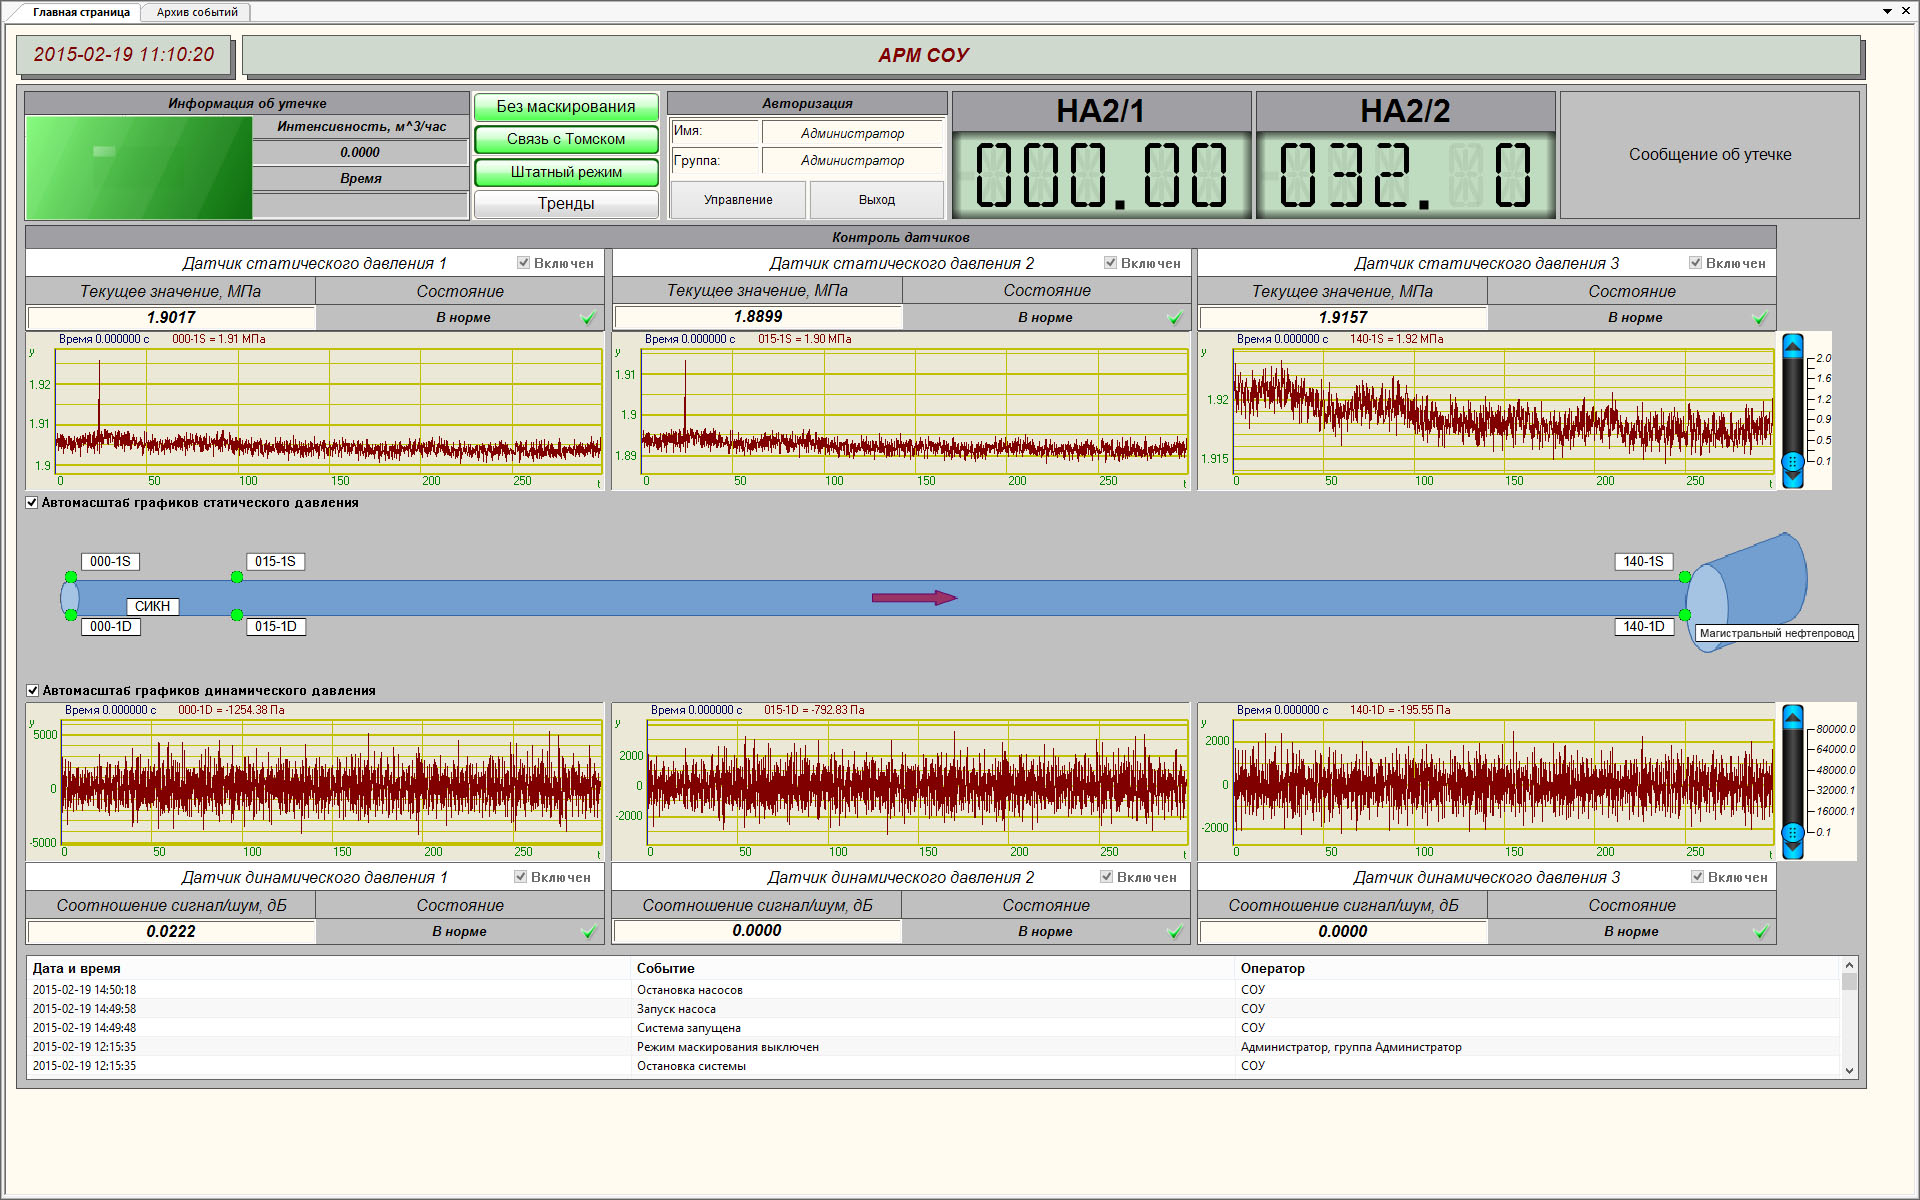Screen dimensions: 1920x1200
Task: Select the Режим маскирования выключен event row
Action: pyautogui.click(x=935, y=1047)
